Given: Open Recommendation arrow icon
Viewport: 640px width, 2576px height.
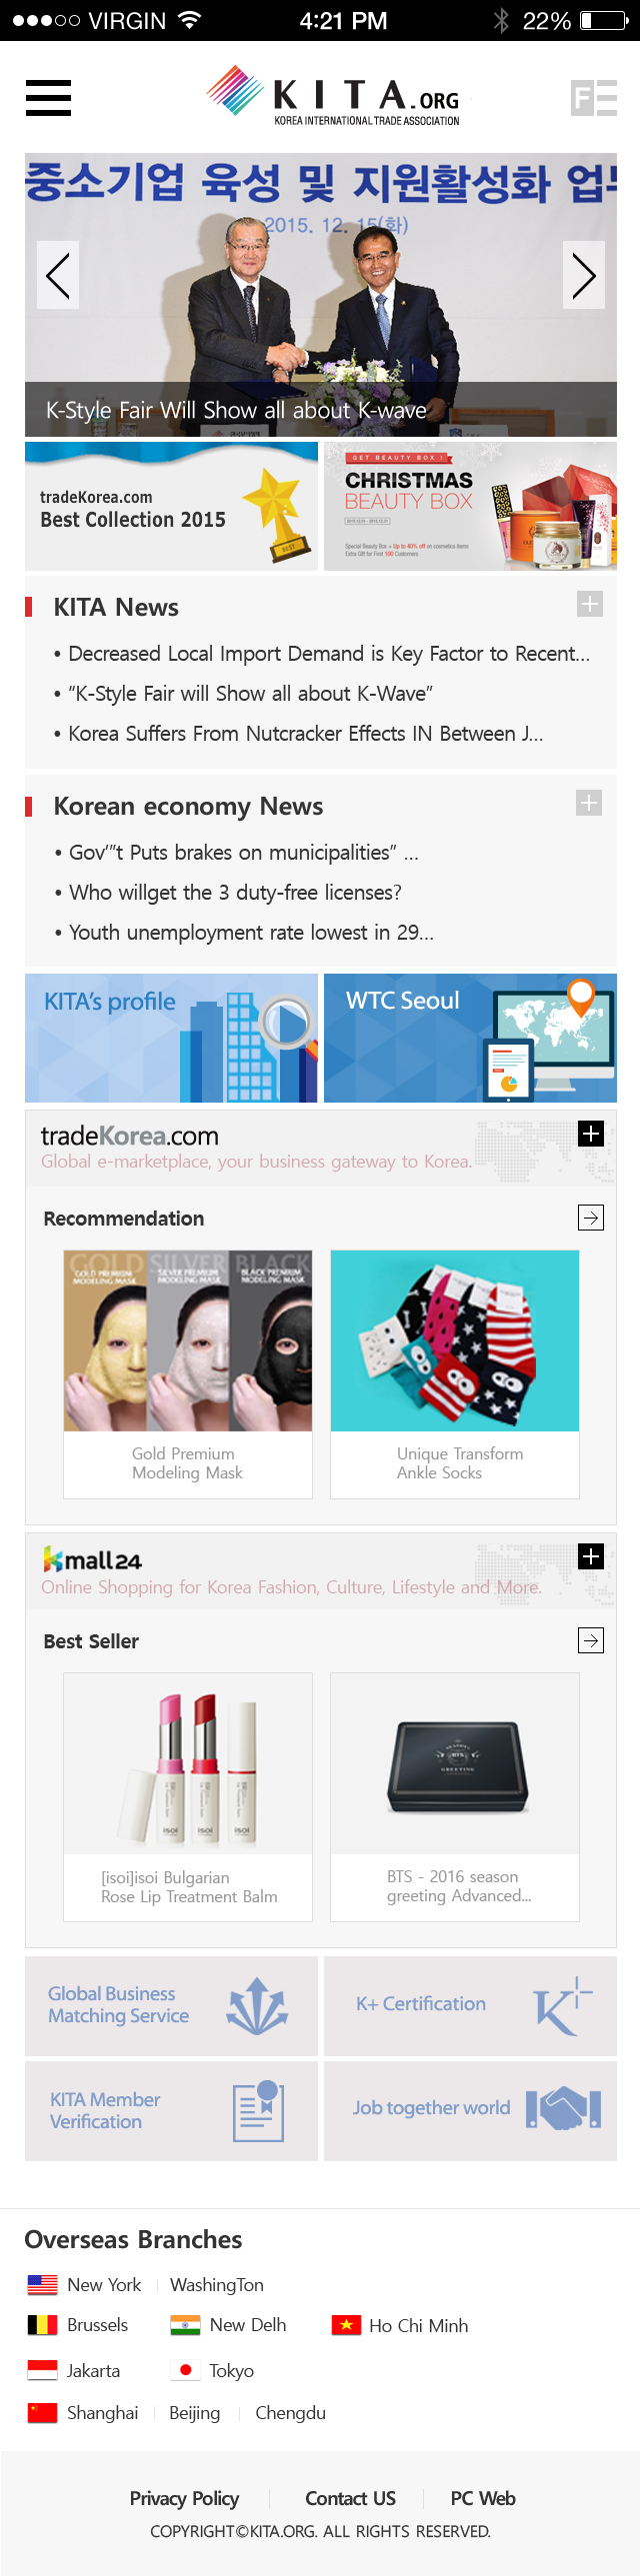Looking at the screenshot, I should coord(591,1217).
